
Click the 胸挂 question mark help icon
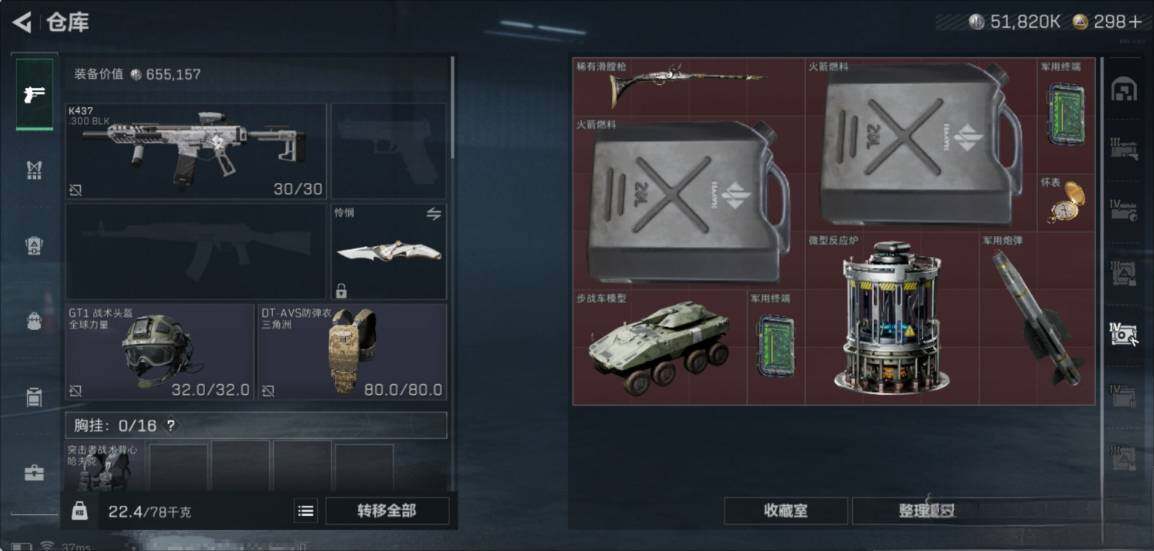tap(171, 425)
